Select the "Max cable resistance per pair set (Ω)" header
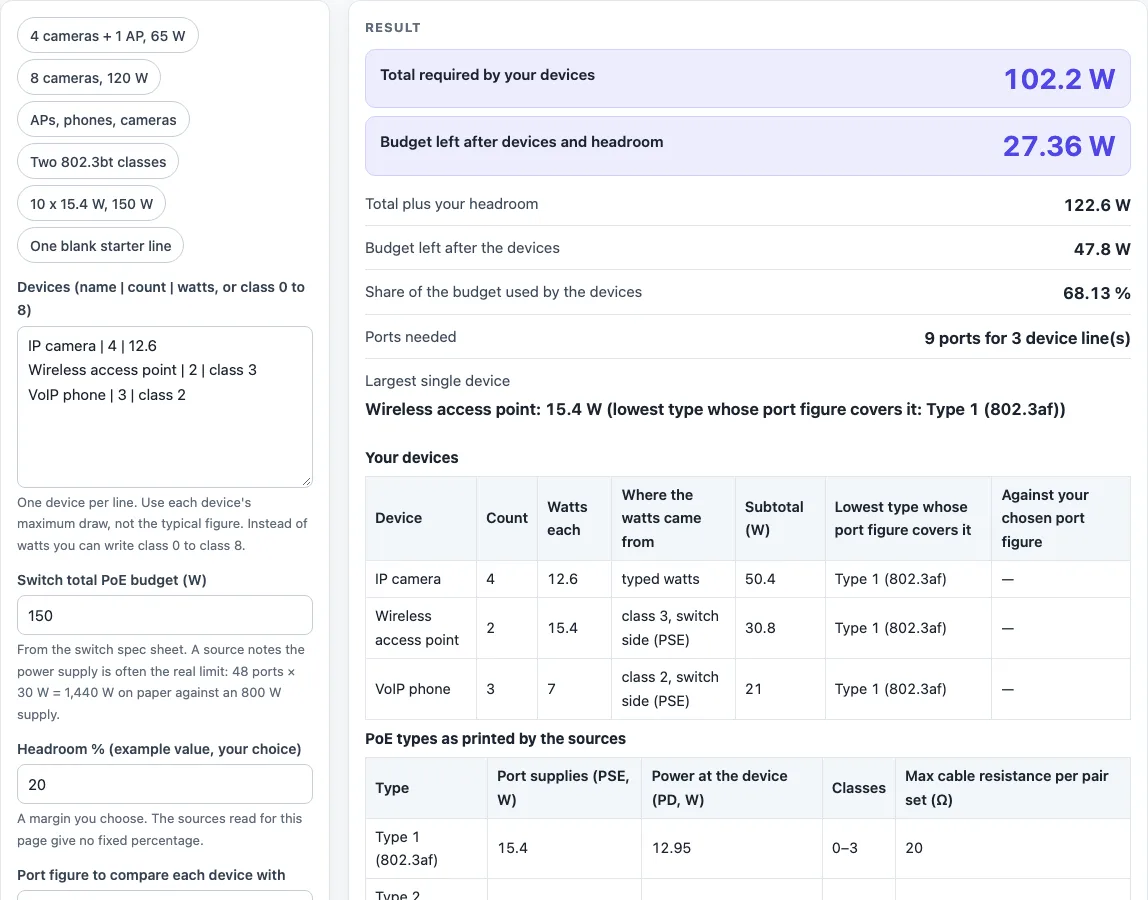Viewport: 1148px width, 900px height. (1013, 788)
